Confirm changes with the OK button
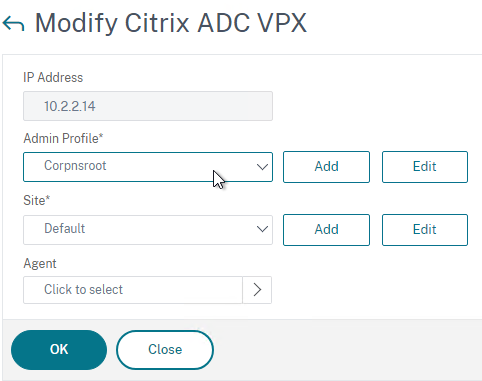The height and width of the screenshot is (381, 482). coord(59,350)
